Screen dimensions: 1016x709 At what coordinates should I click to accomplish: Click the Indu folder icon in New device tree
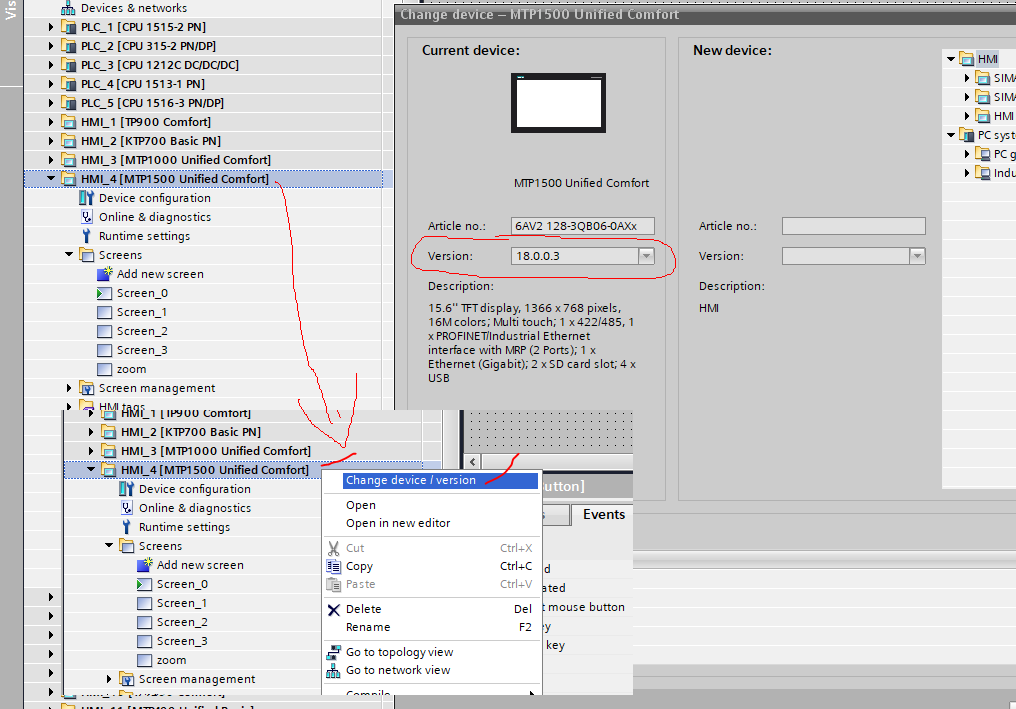(x=983, y=173)
